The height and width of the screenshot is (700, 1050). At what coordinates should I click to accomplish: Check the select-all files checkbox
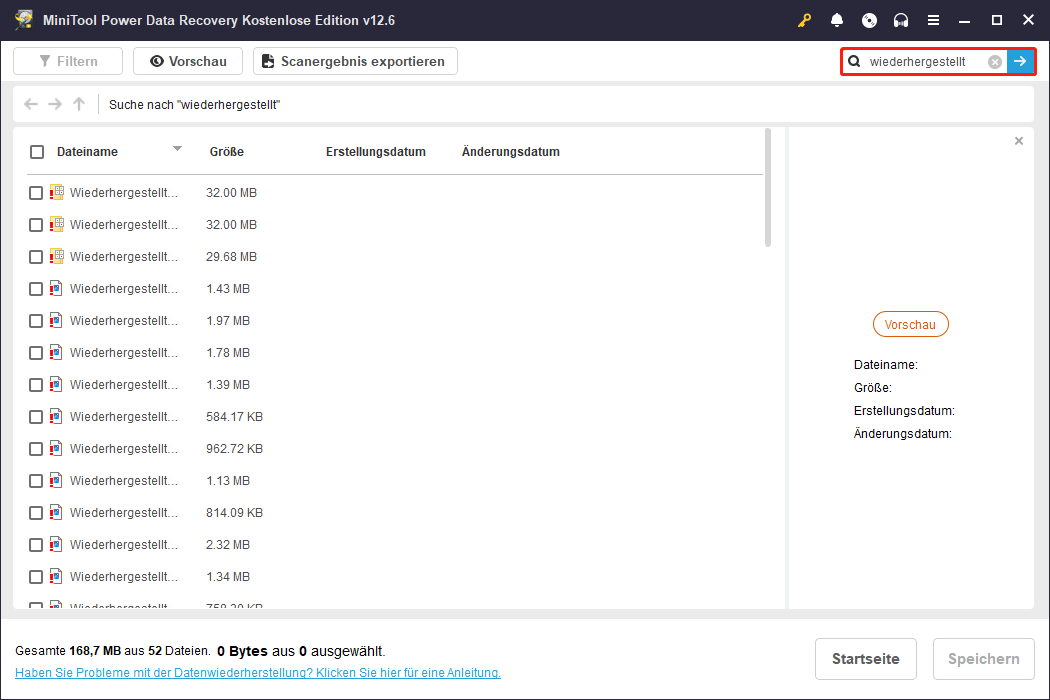[37, 151]
